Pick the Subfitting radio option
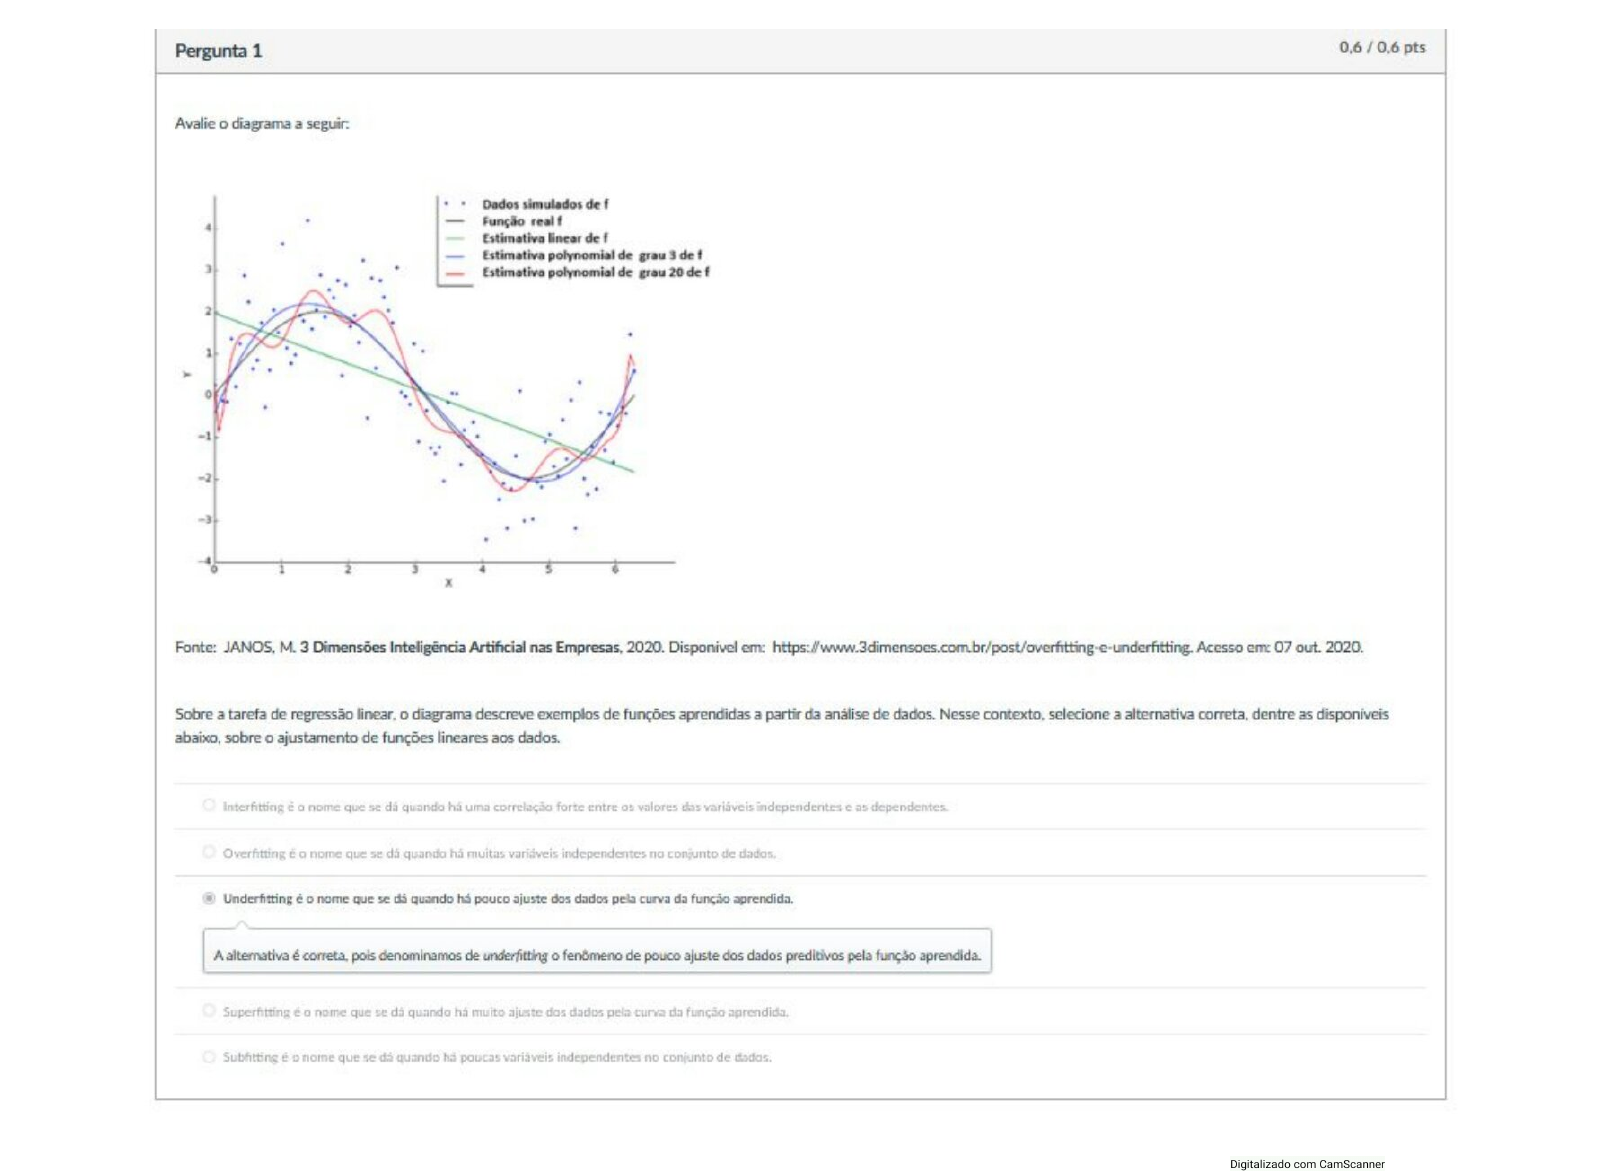This screenshot has width=1616, height=1171. [209, 1056]
